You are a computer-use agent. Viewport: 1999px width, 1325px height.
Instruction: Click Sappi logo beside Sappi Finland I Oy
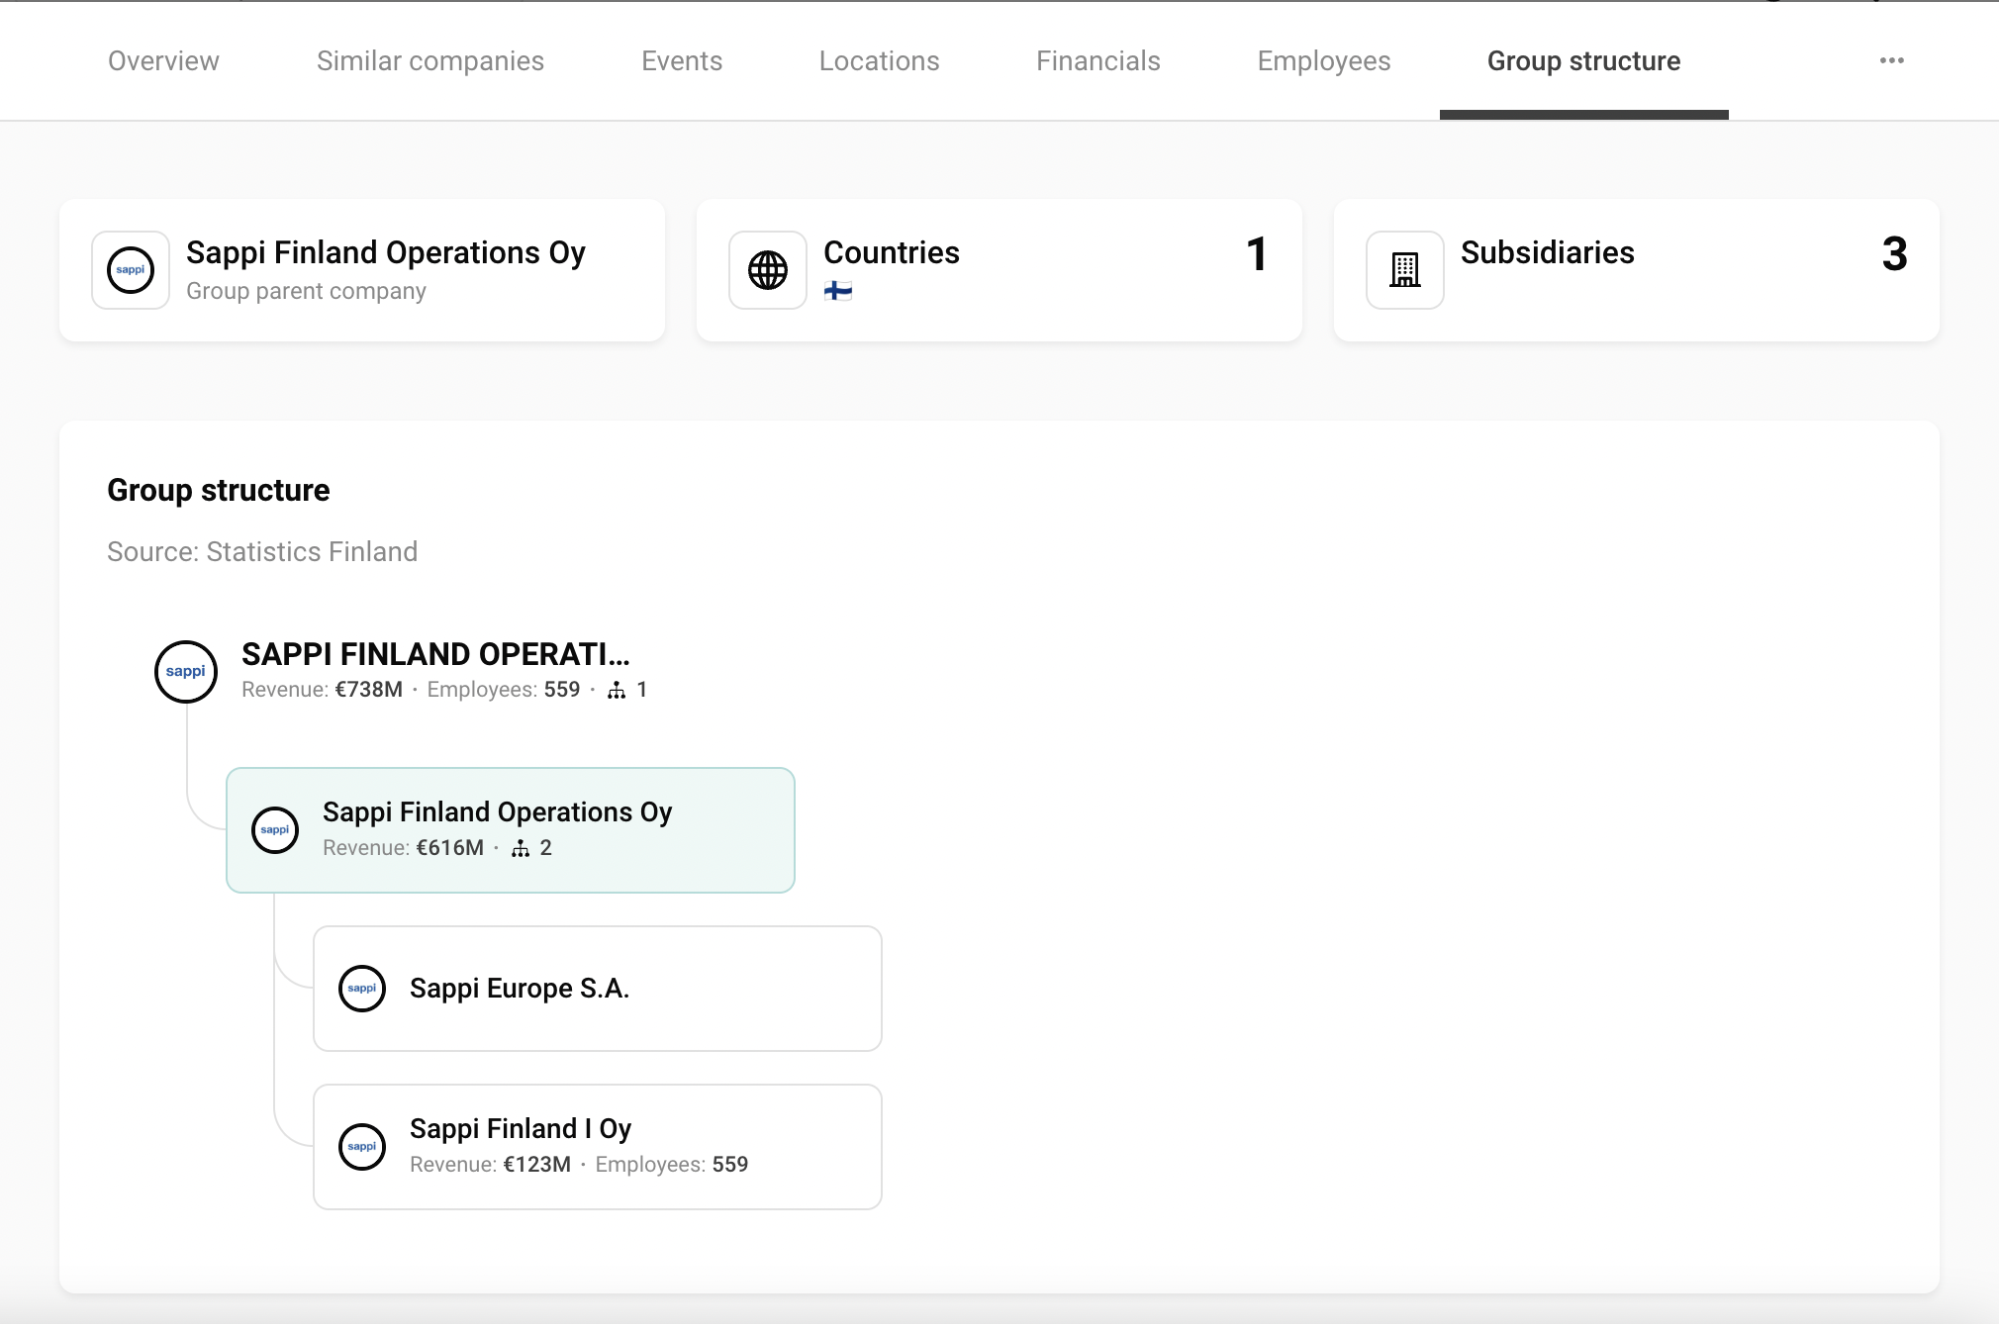362,1146
